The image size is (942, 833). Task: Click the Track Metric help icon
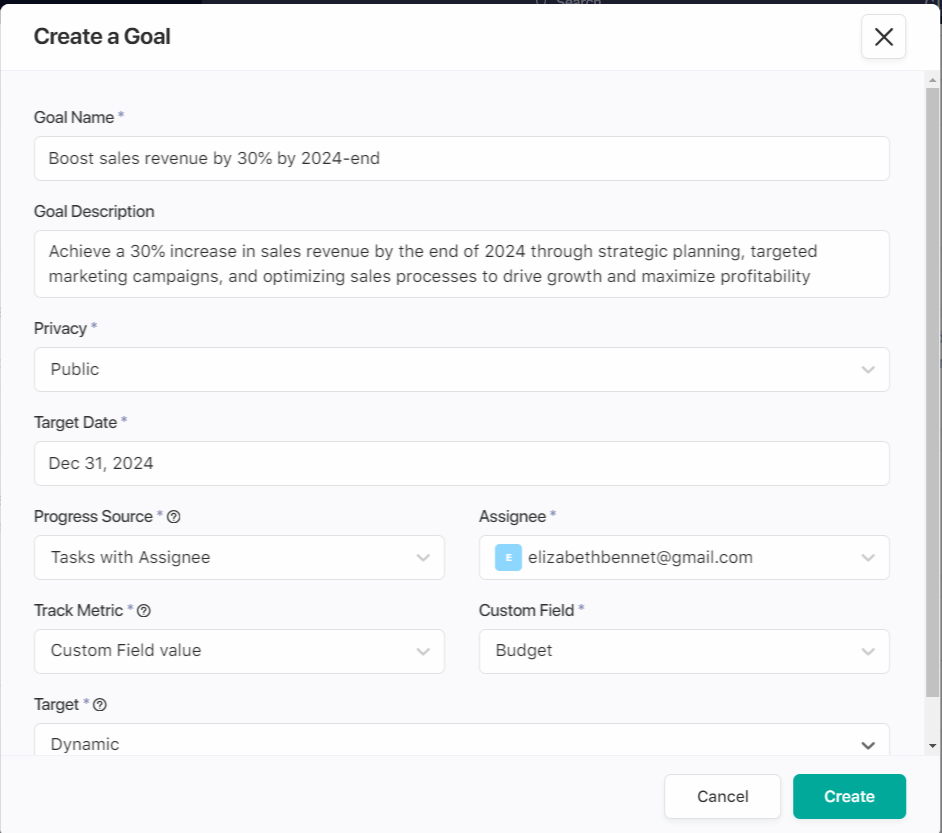click(144, 611)
